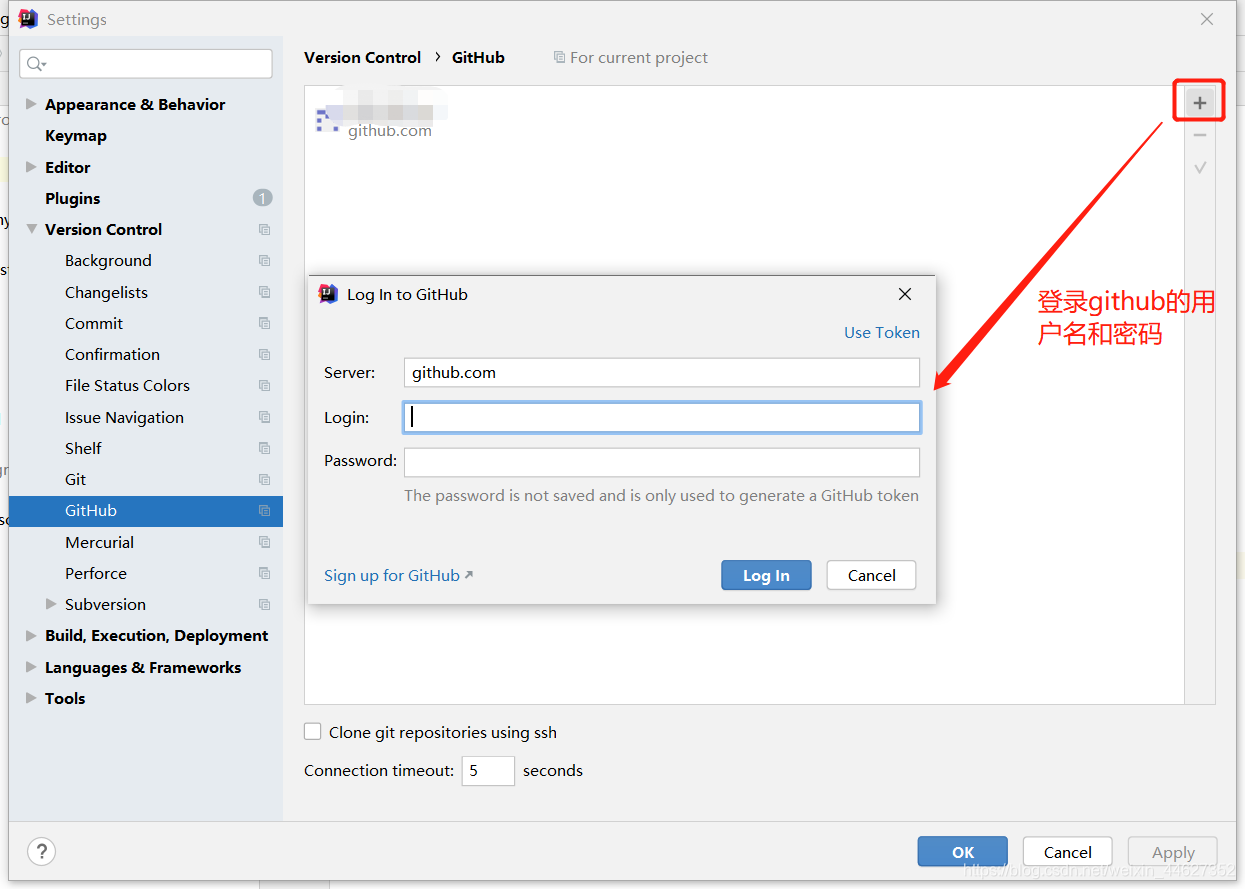Select Confirmation settings

[x=112, y=355]
